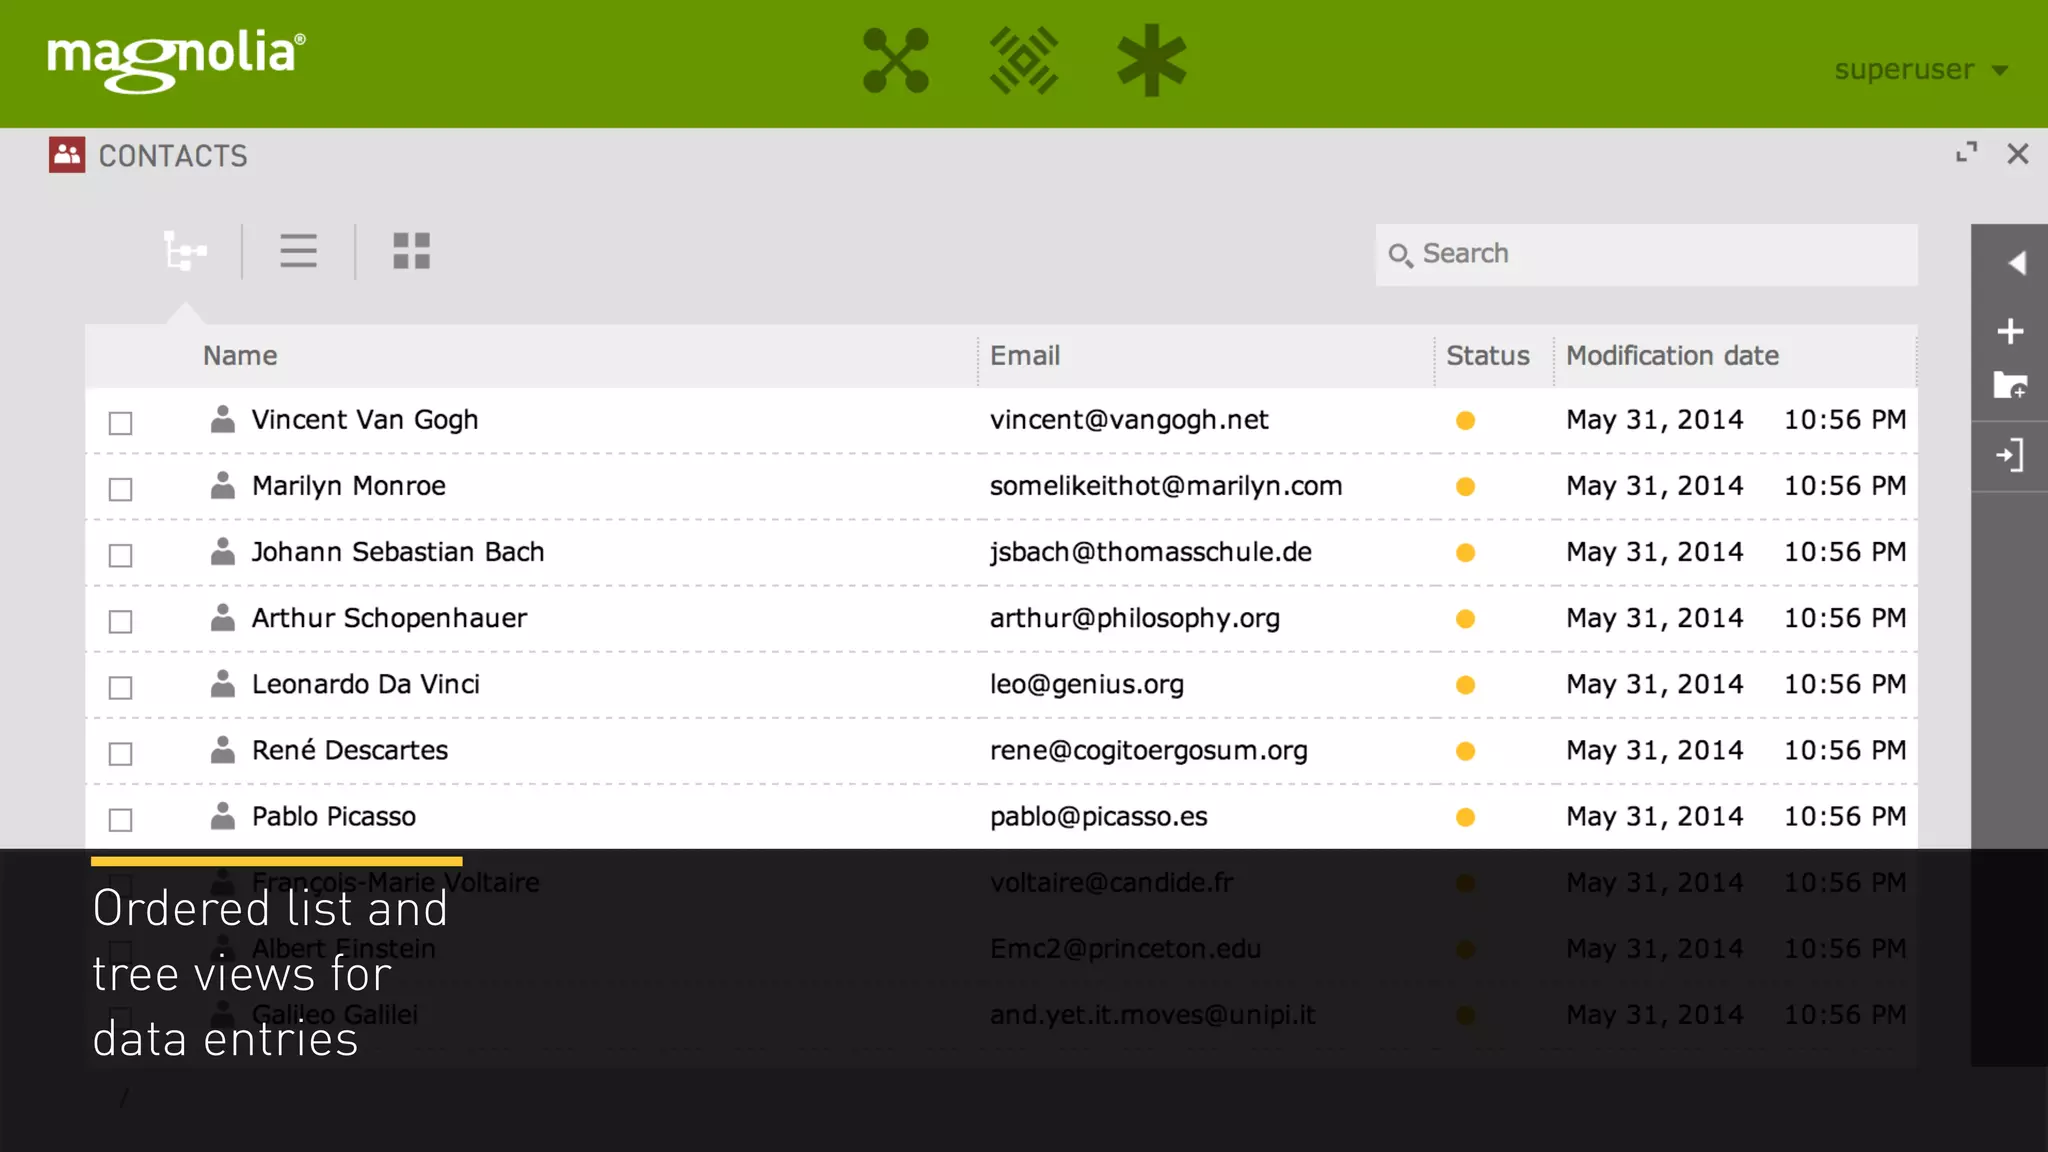Open the App launcher icon
Screen dimensions: 2048x1152
(895, 61)
